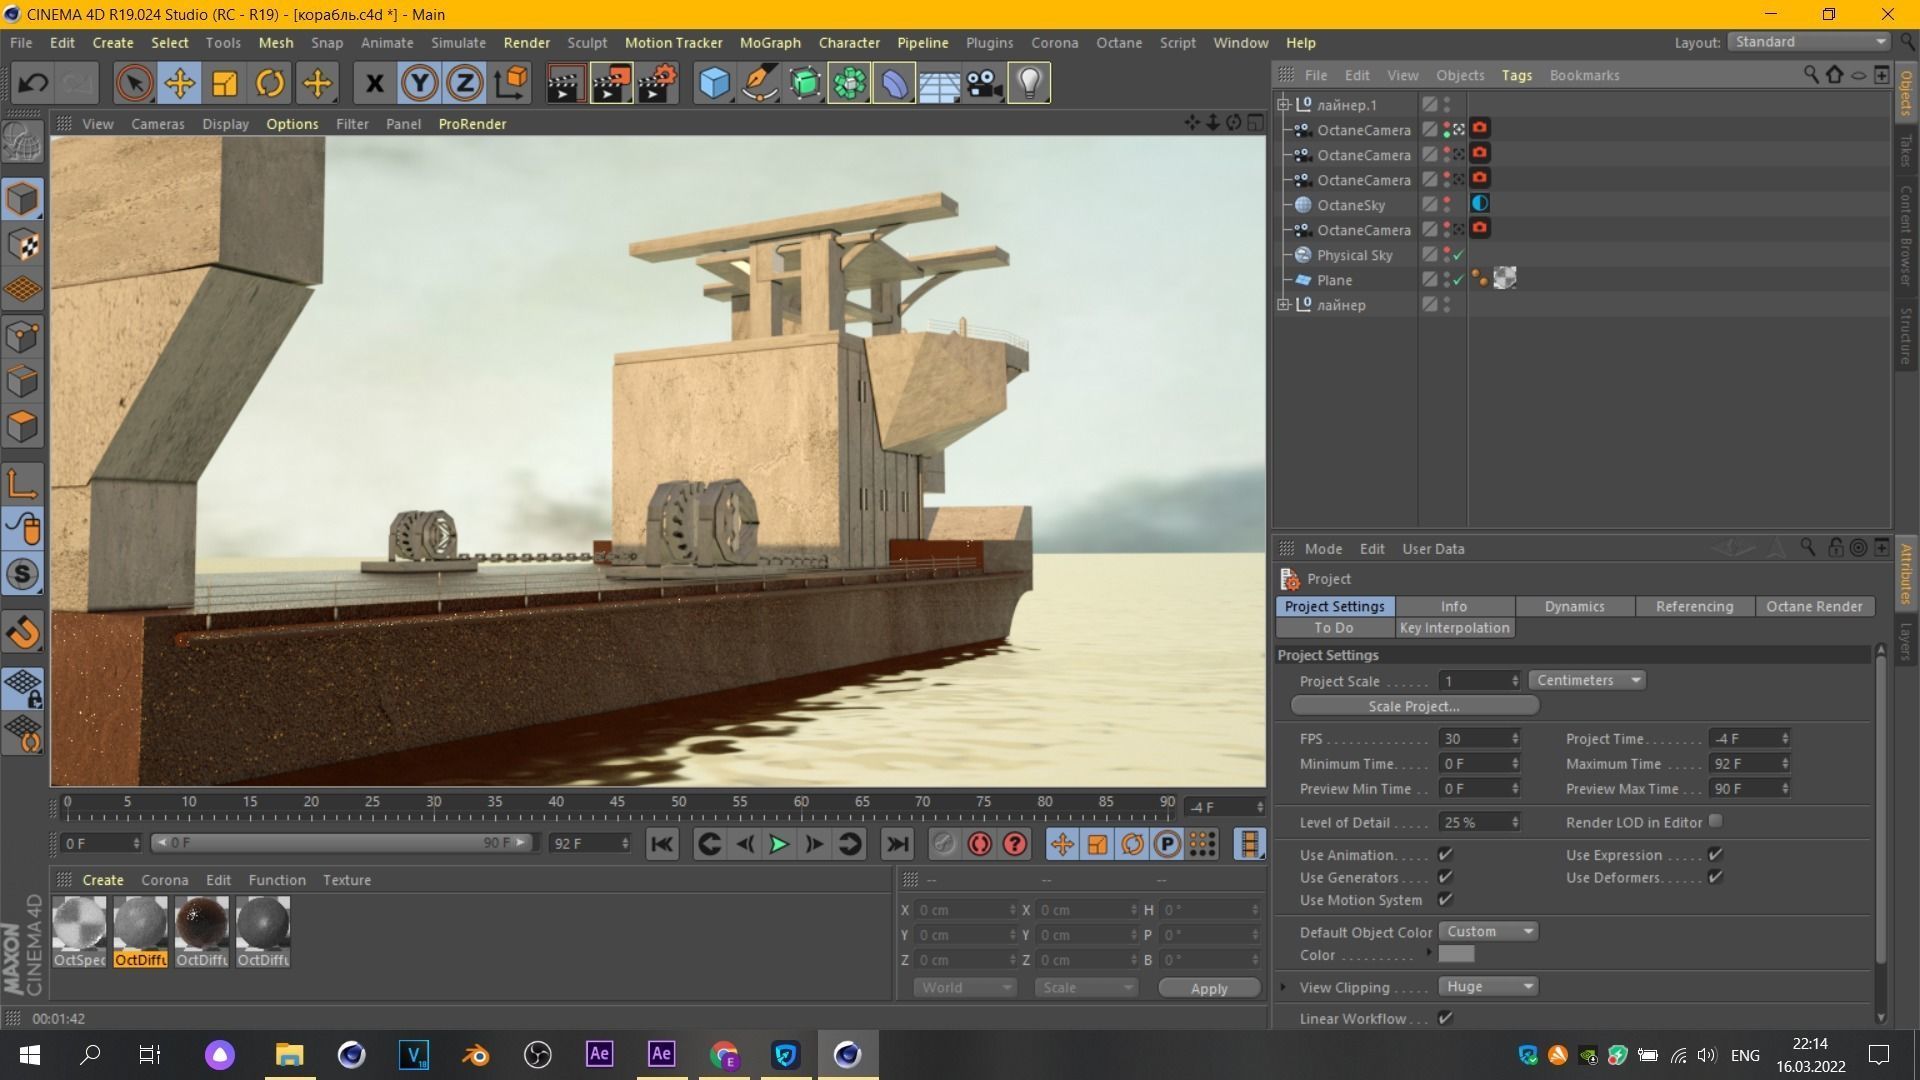Select Texture mode checkered cube icon
This screenshot has width=1920, height=1080.
pyautogui.click(x=23, y=245)
